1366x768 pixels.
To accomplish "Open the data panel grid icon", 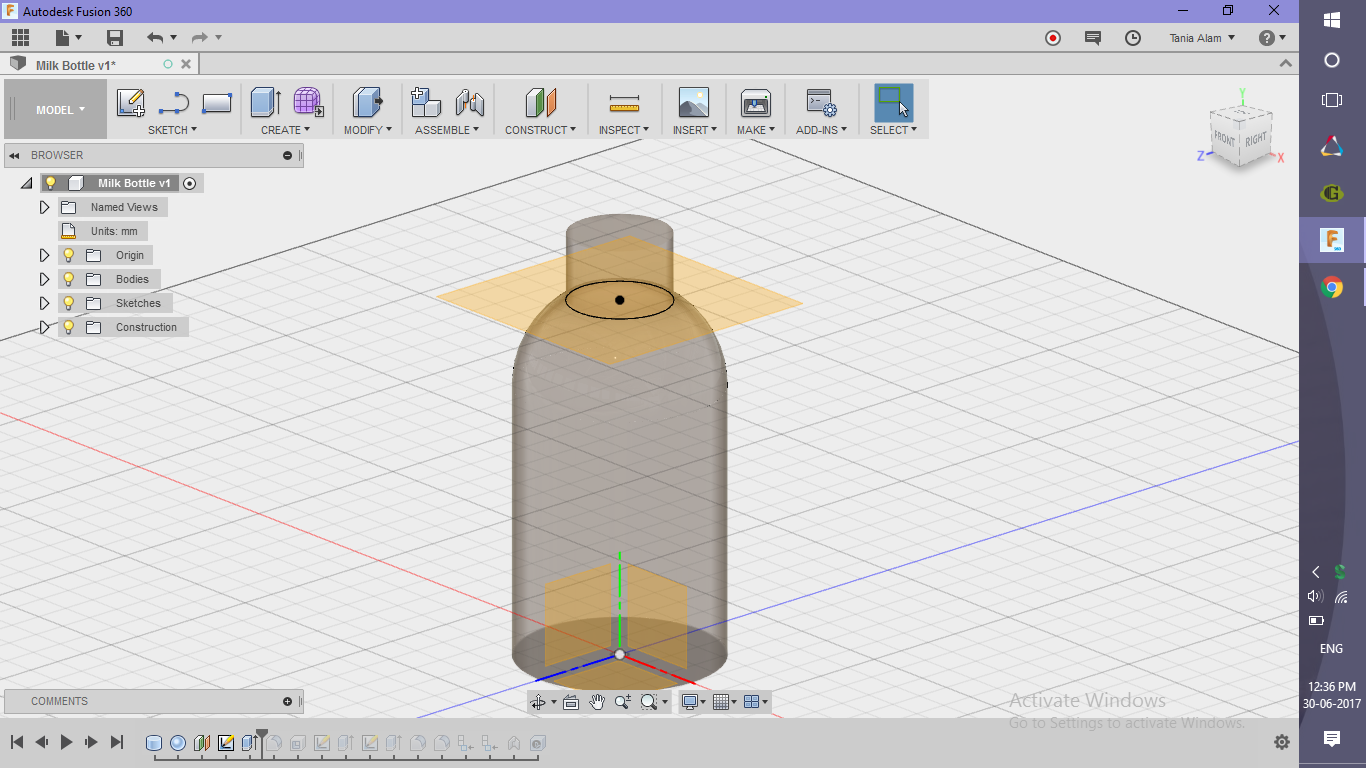I will coord(20,38).
